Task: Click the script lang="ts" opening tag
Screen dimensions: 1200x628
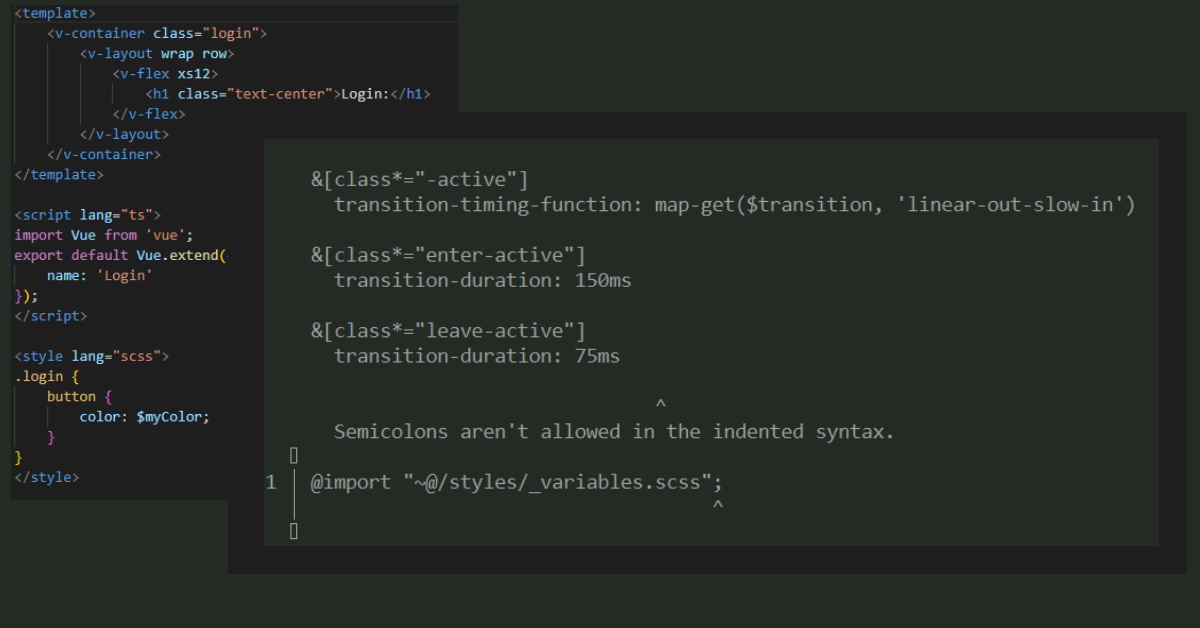Action: [87, 215]
